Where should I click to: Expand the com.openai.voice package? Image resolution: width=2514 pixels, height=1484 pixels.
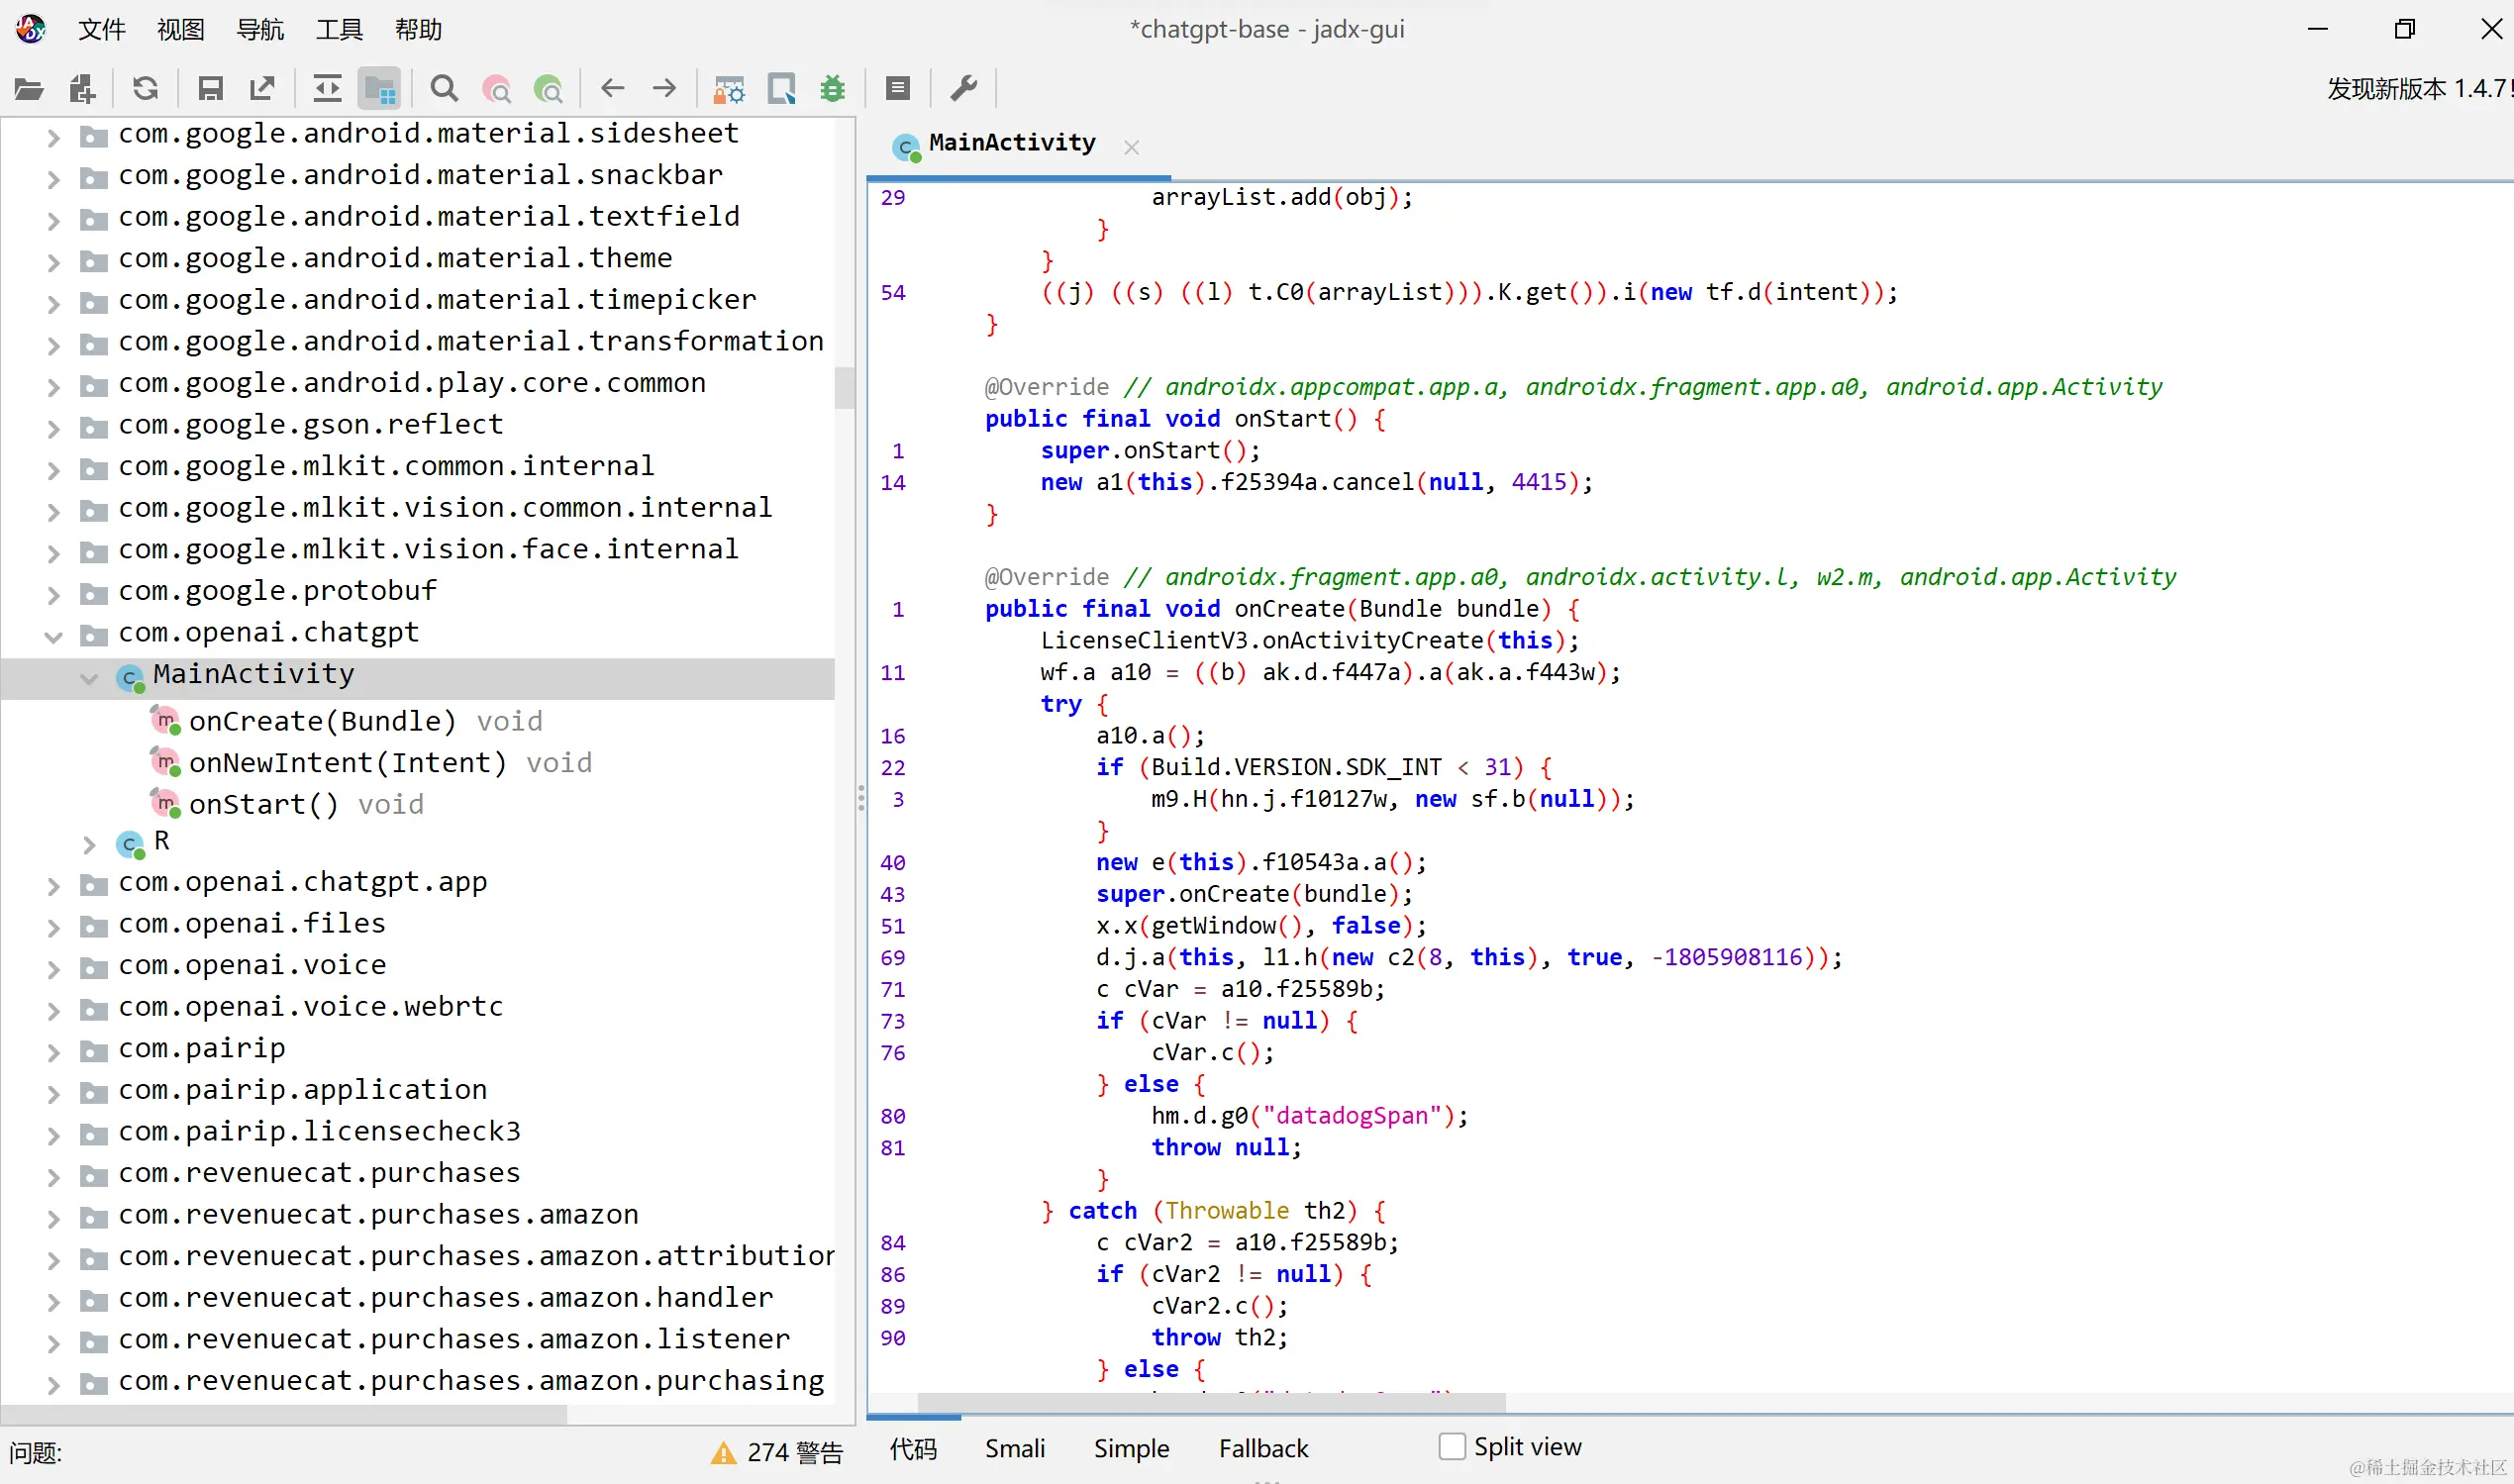(x=54, y=969)
